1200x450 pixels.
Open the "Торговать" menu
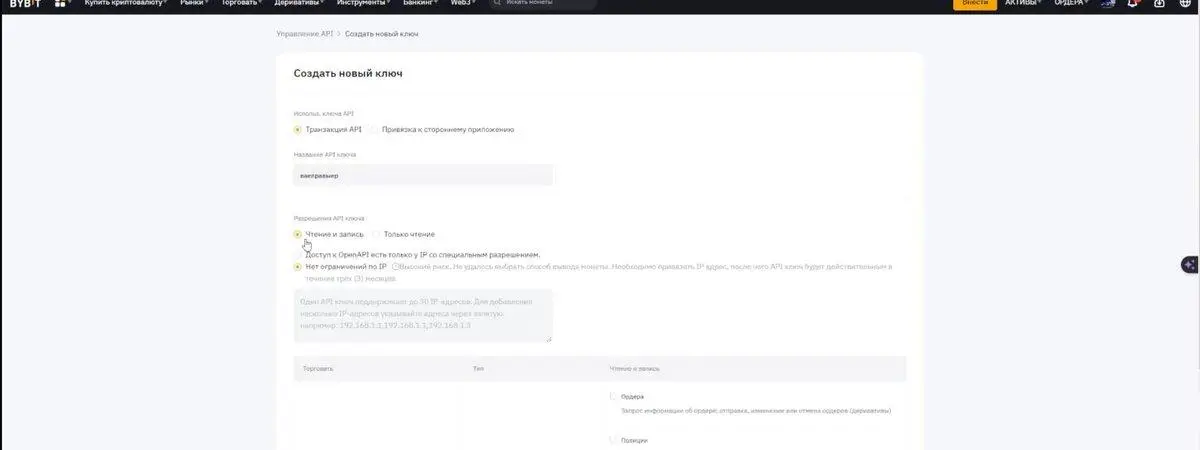coord(240,4)
